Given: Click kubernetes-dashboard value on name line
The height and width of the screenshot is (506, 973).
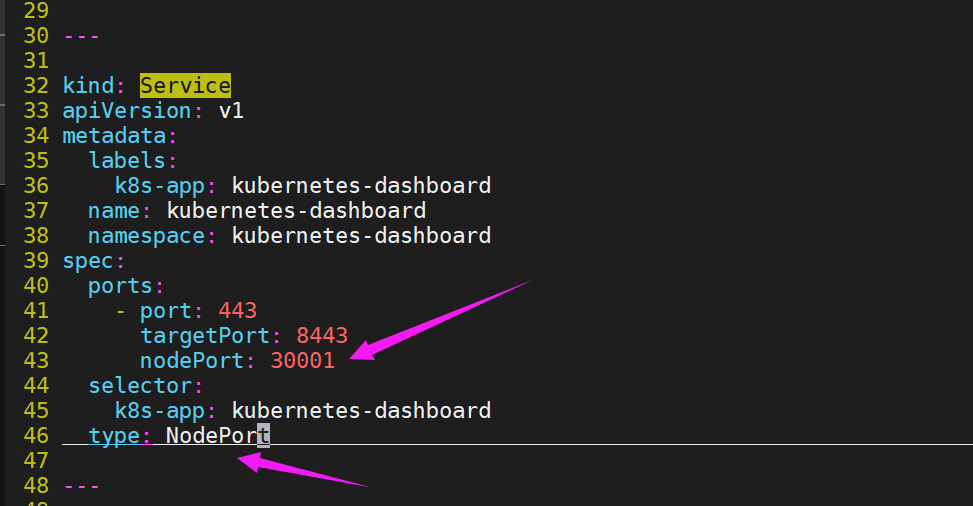Looking at the screenshot, I should 297,210.
